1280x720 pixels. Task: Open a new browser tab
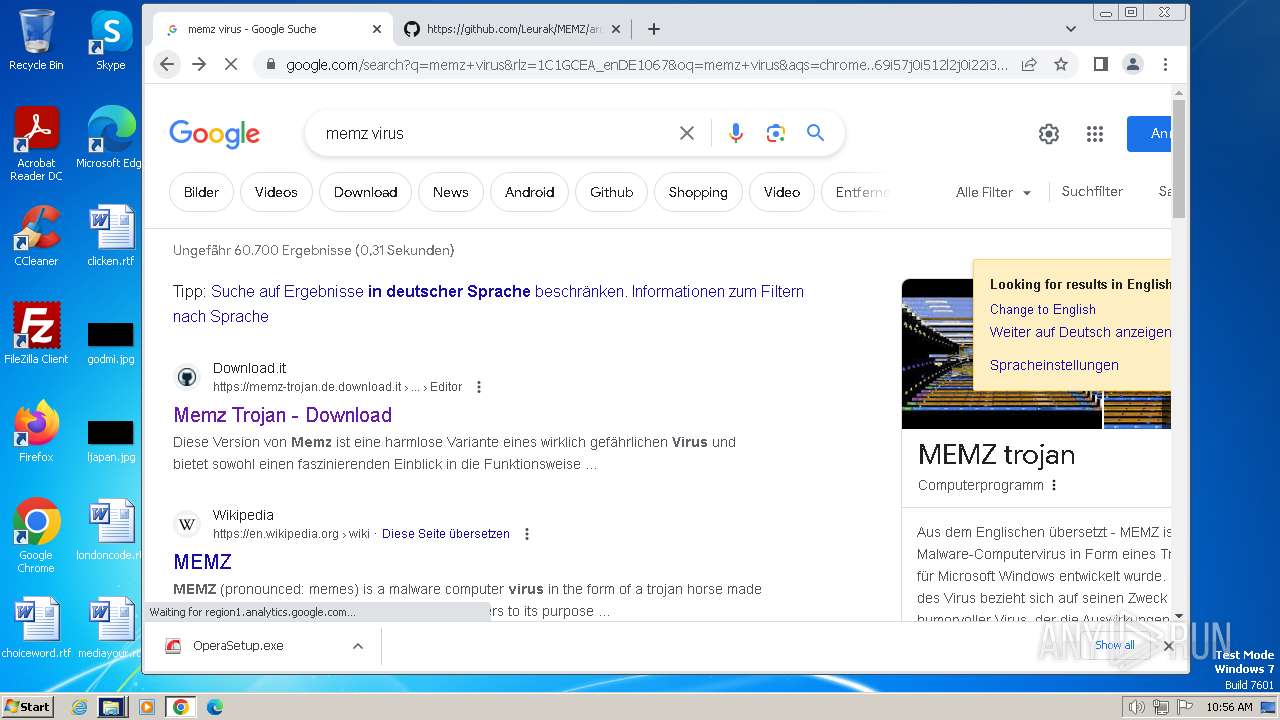[x=654, y=29]
